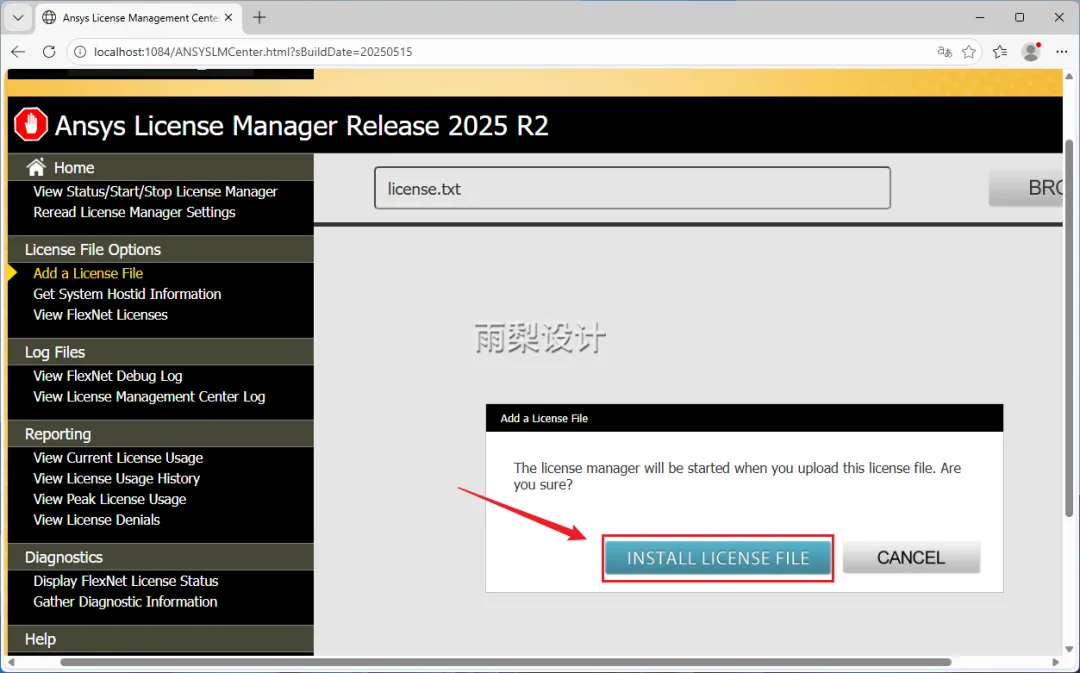Click the scroll down arrow
Viewport: 1080px width, 673px height.
click(1069, 650)
